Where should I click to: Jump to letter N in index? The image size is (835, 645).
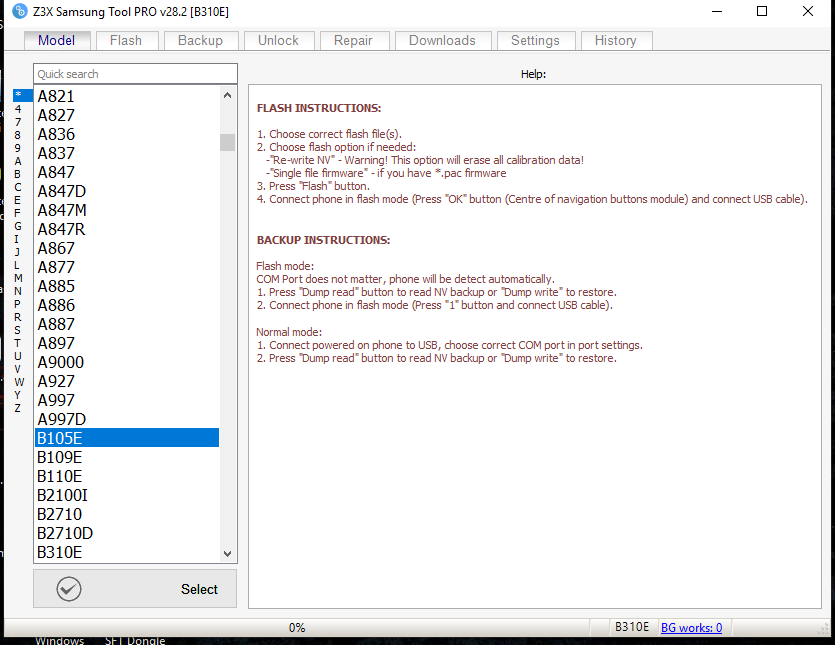tap(18, 291)
